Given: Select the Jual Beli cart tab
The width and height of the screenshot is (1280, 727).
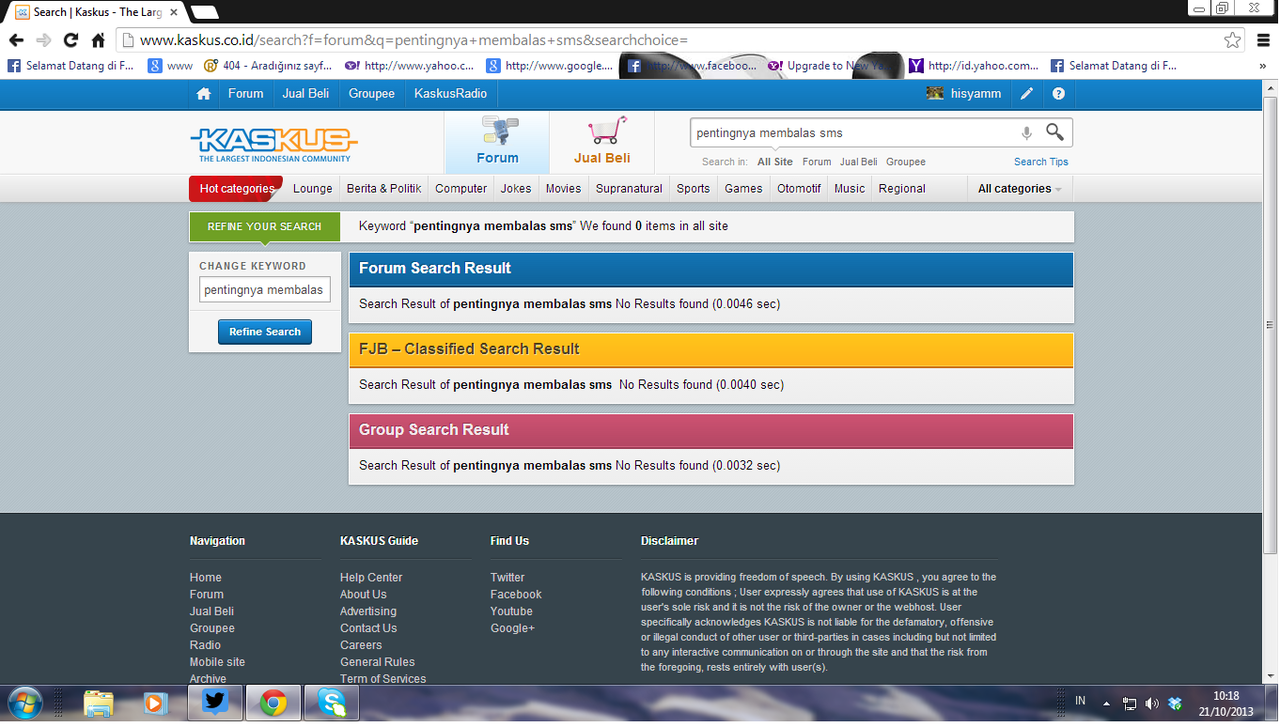Looking at the screenshot, I should point(602,142).
